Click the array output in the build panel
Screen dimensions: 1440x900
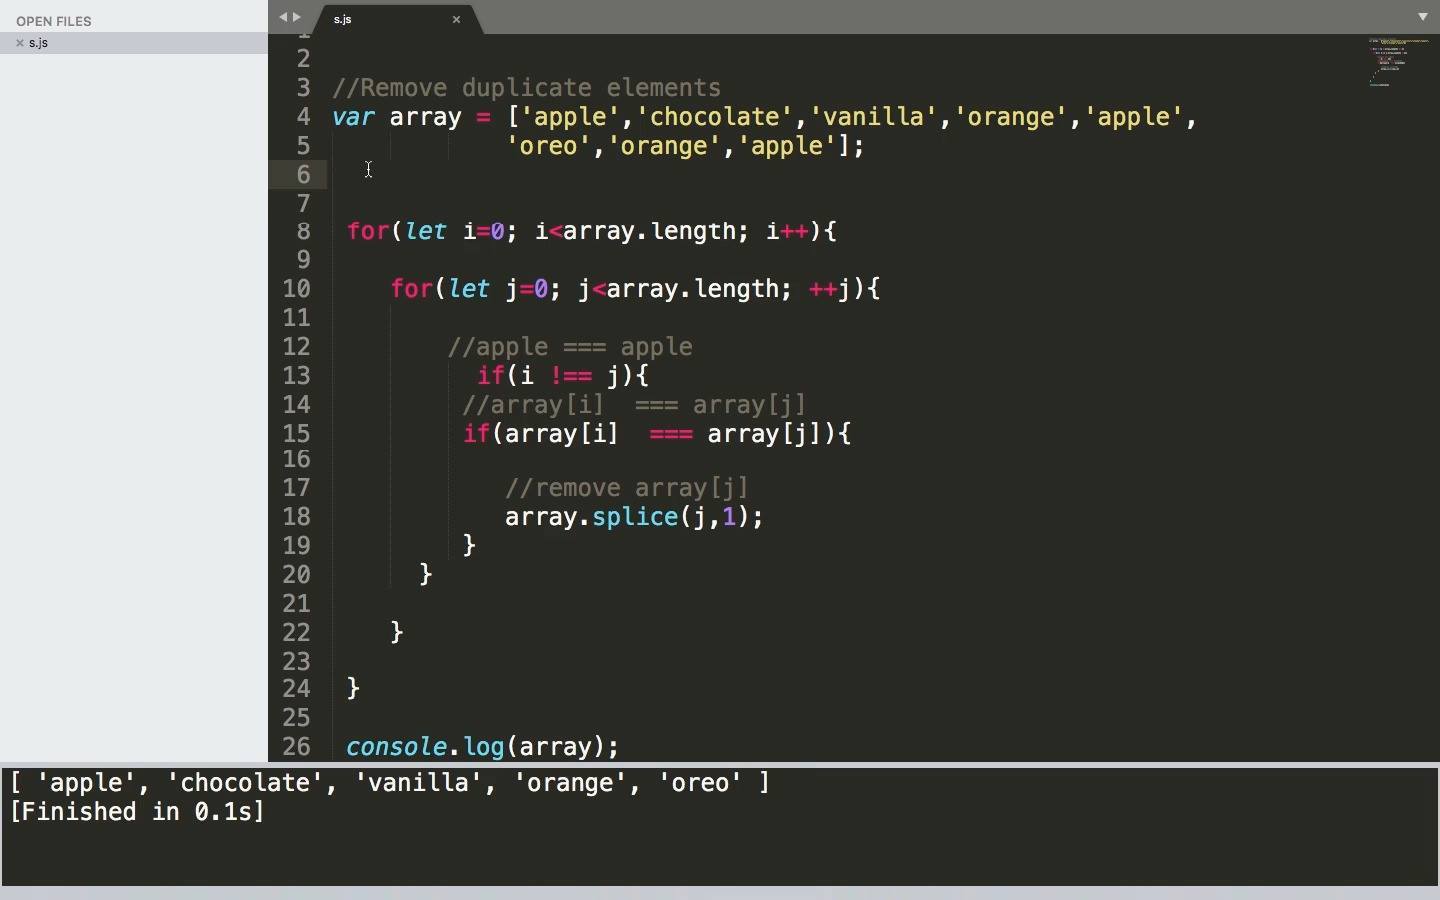[x=390, y=783]
